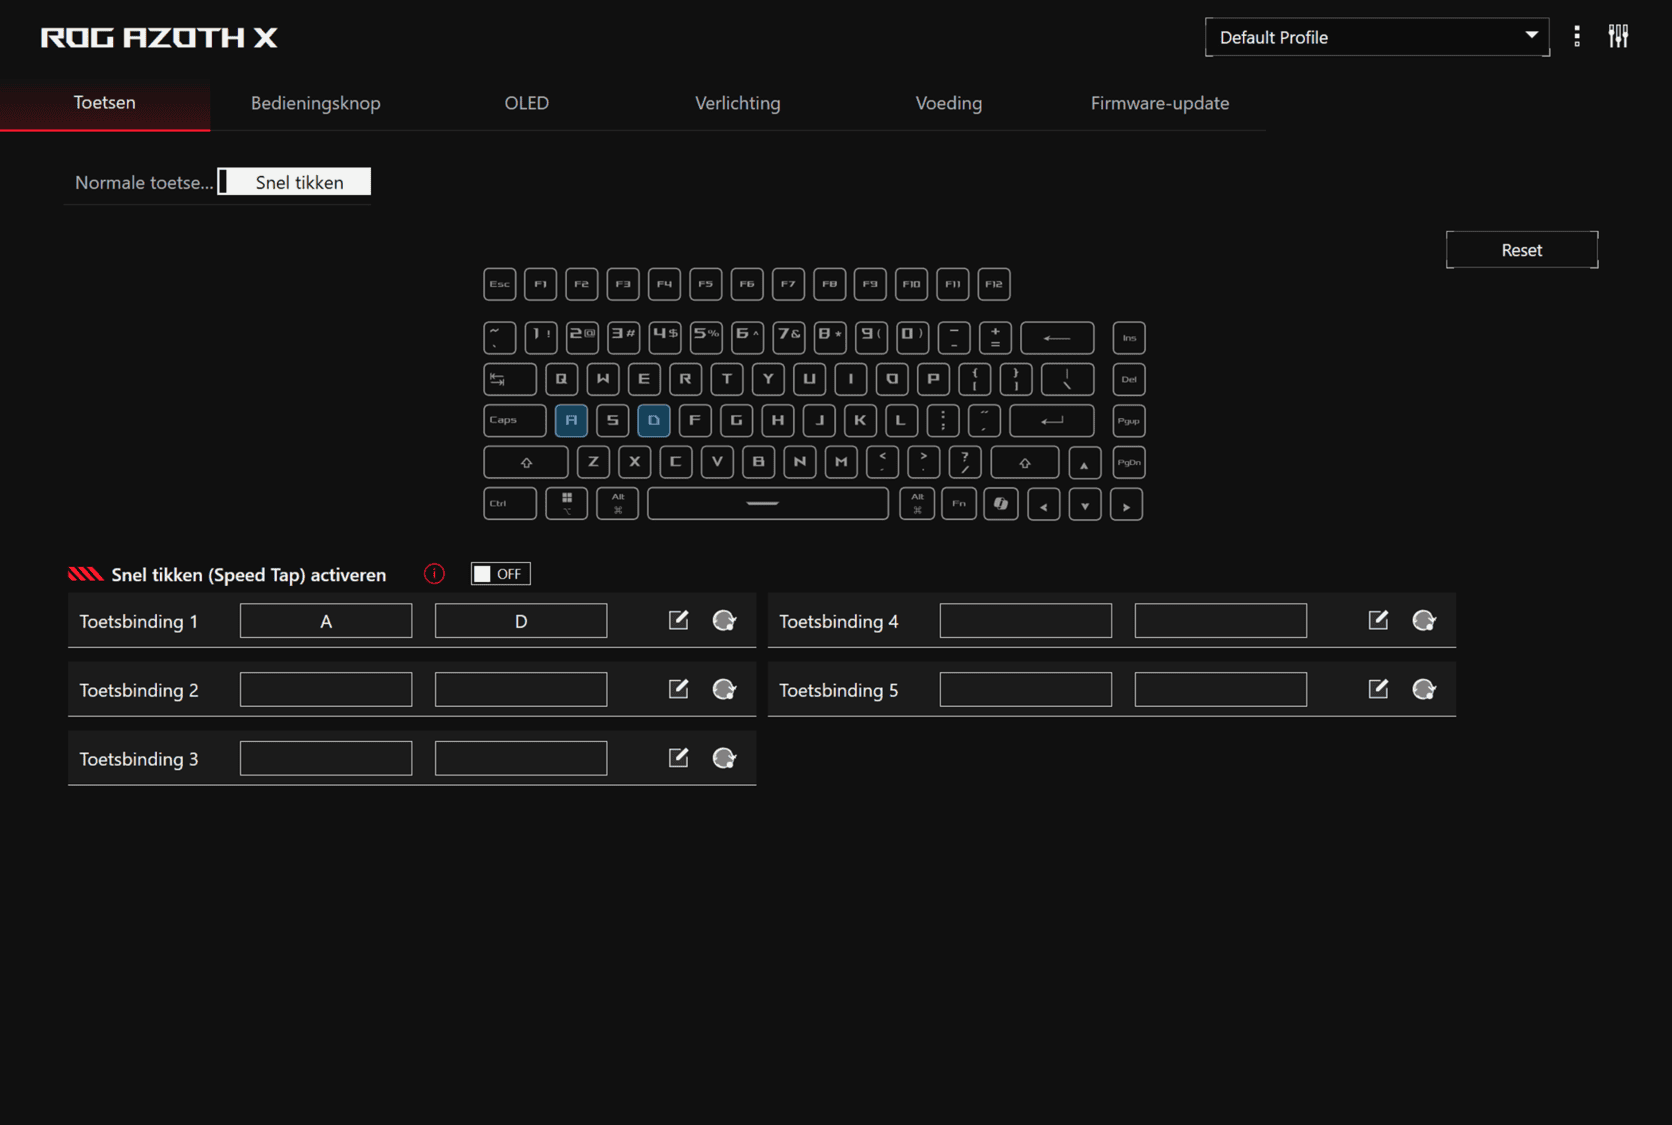Open the three-dot profile options menu
The height and width of the screenshot is (1125, 1672).
tap(1577, 37)
